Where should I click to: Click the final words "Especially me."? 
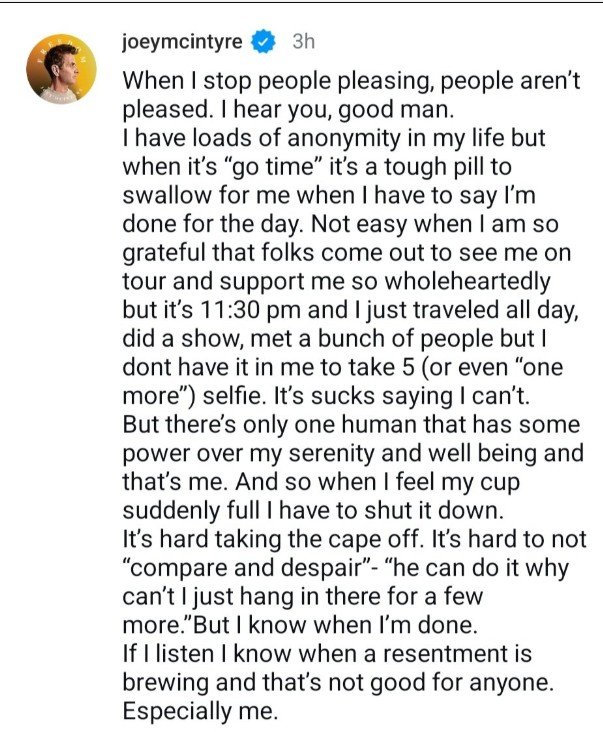coord(201,711)
